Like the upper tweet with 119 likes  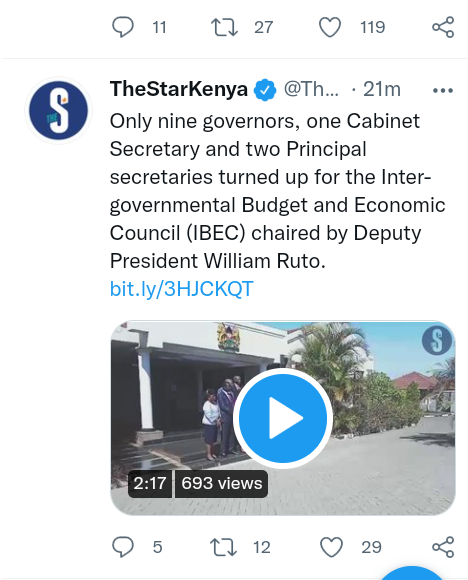[x=330, y=27]
